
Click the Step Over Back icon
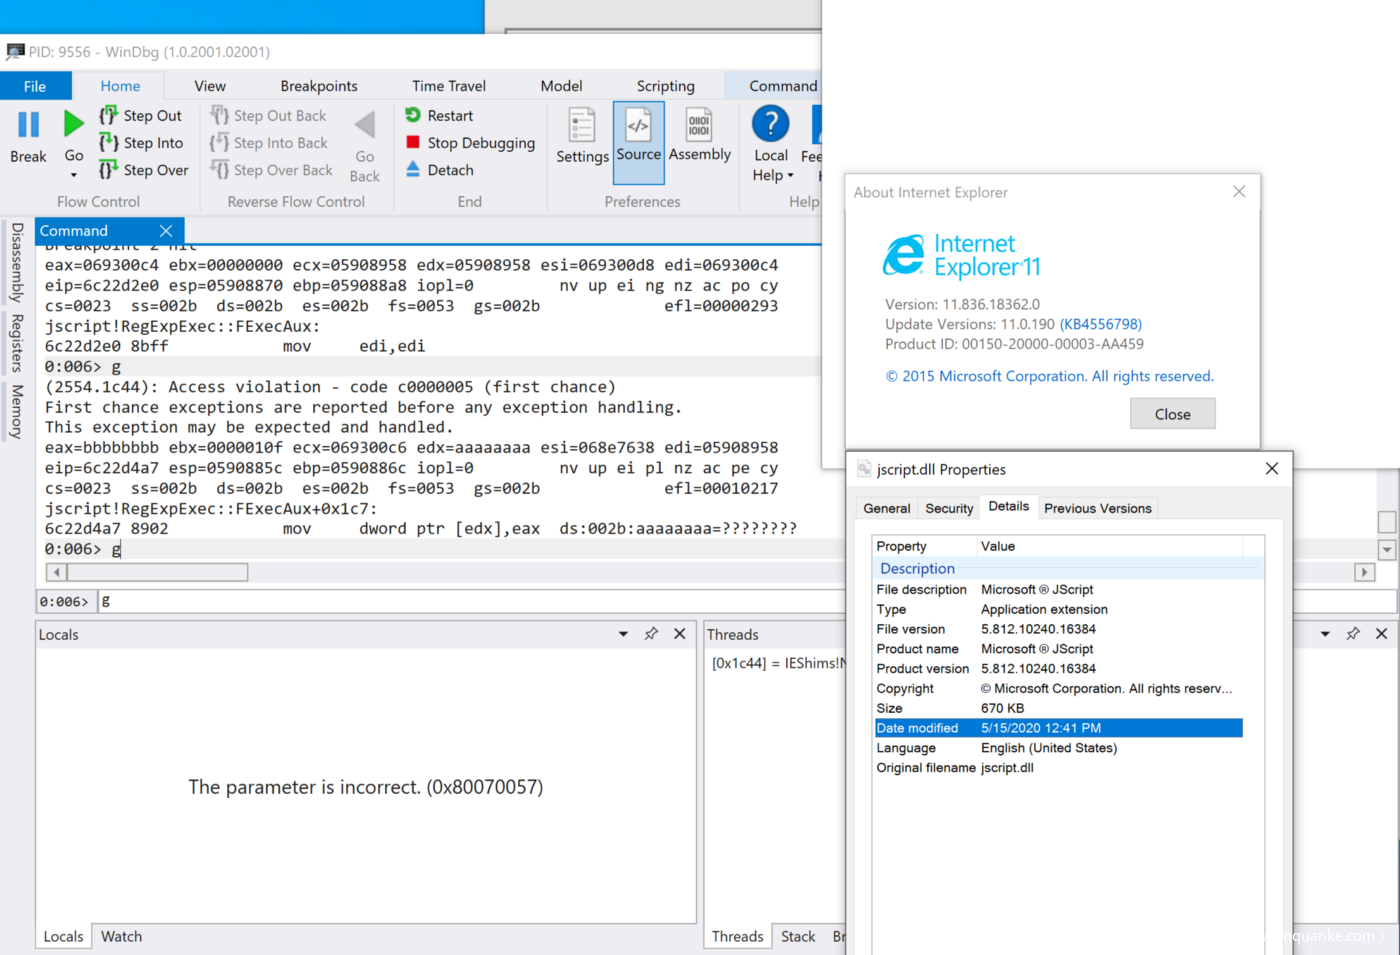click(219, 170)
